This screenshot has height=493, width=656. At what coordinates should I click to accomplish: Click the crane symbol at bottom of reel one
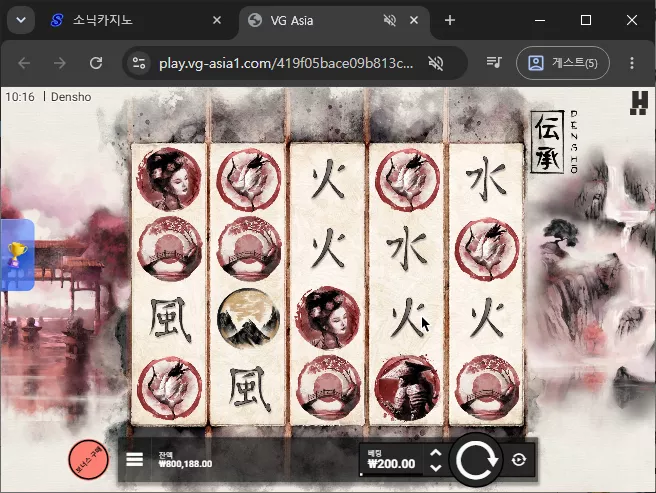pos(169,388)
